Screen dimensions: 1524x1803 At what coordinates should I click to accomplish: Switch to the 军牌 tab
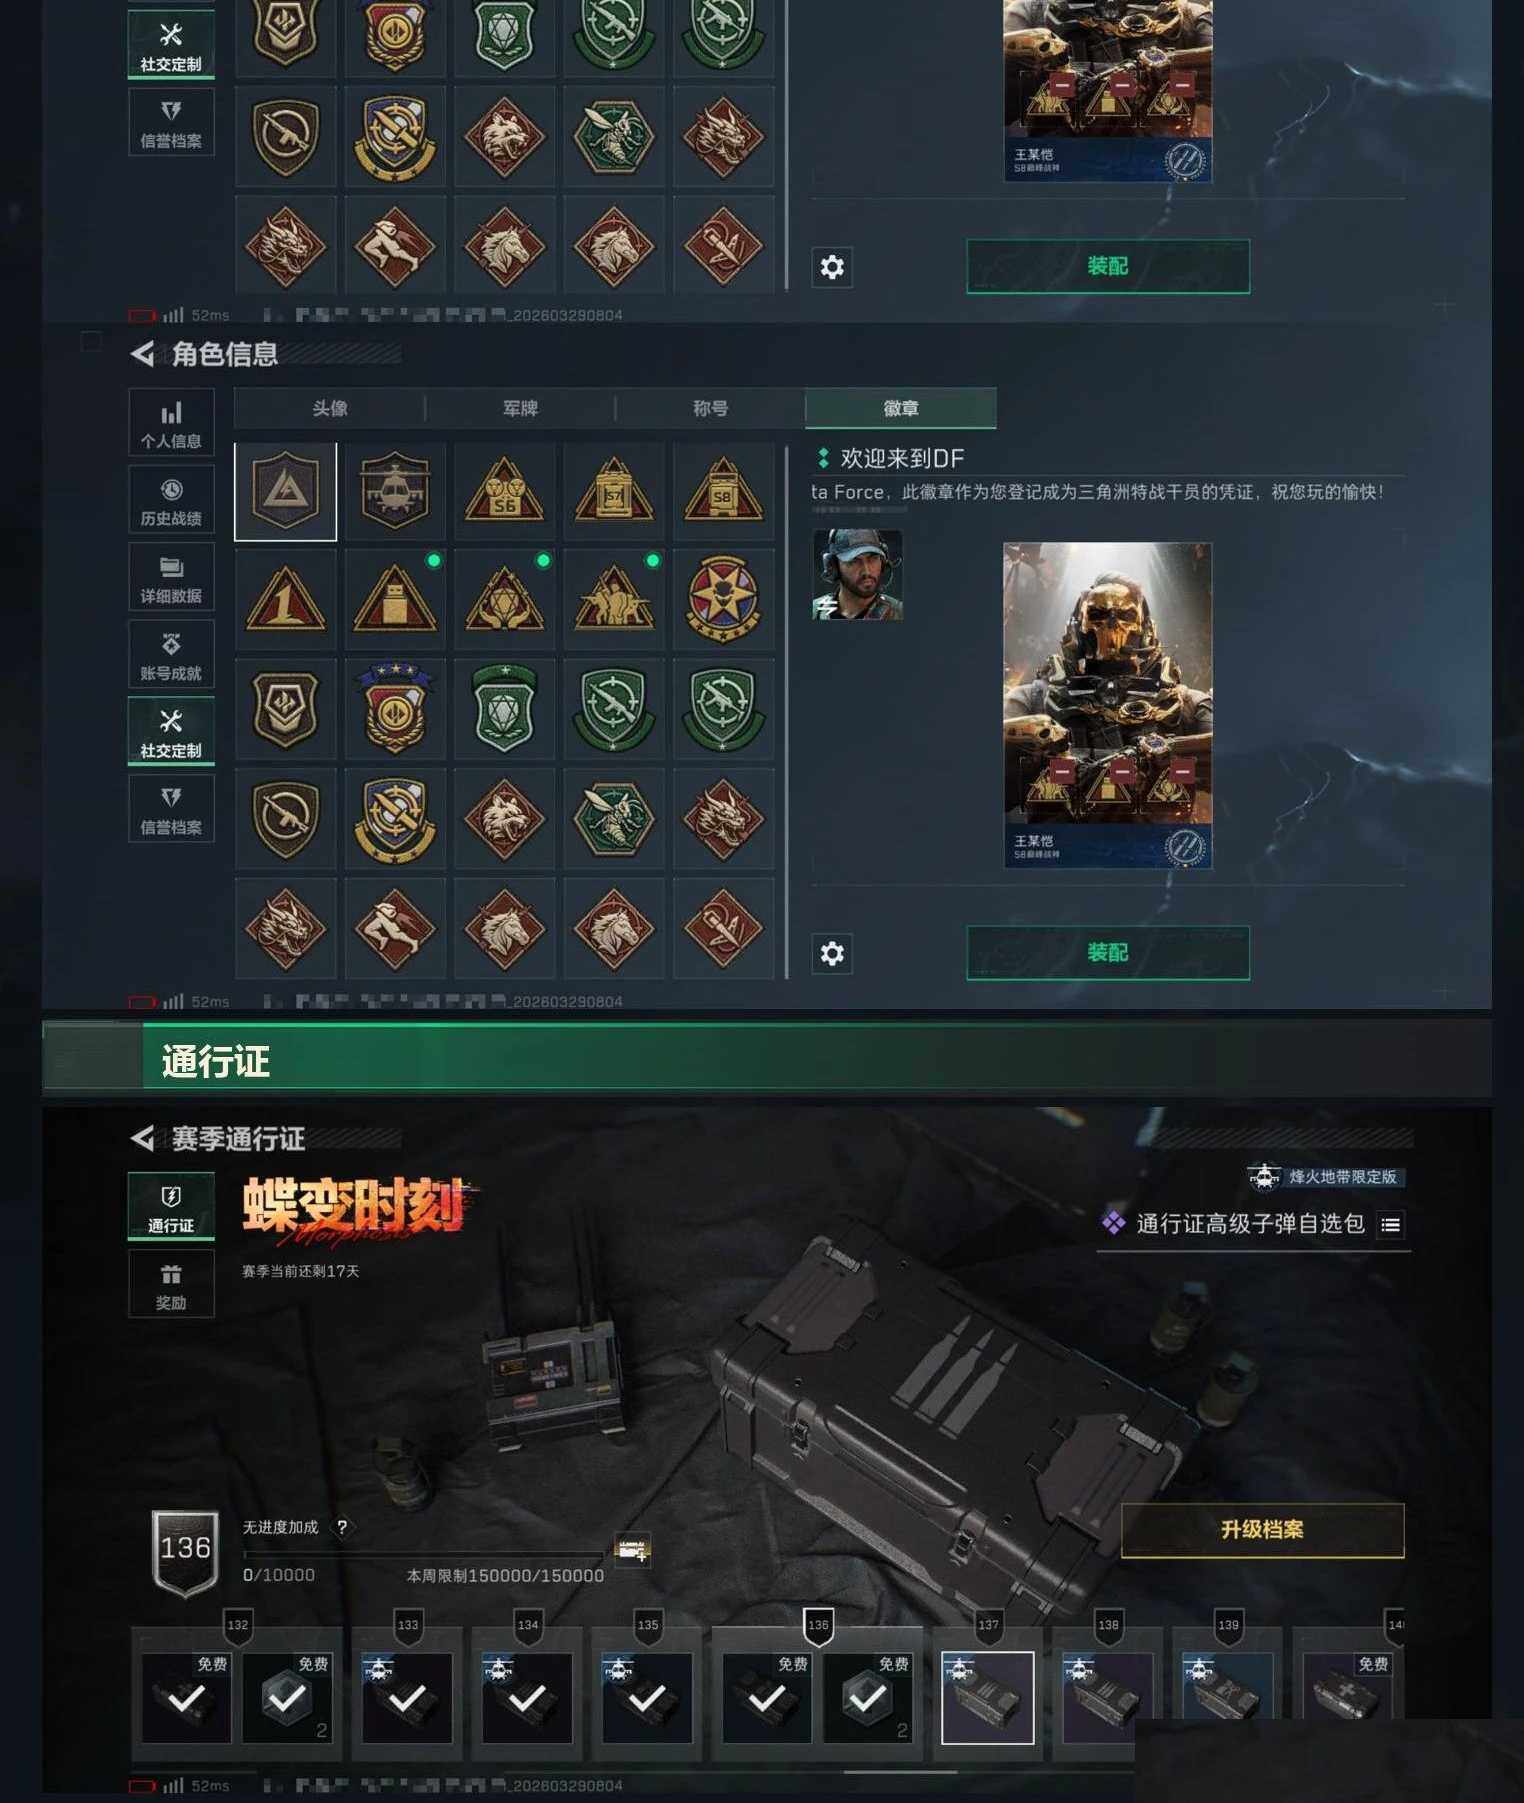coord(520,408)
